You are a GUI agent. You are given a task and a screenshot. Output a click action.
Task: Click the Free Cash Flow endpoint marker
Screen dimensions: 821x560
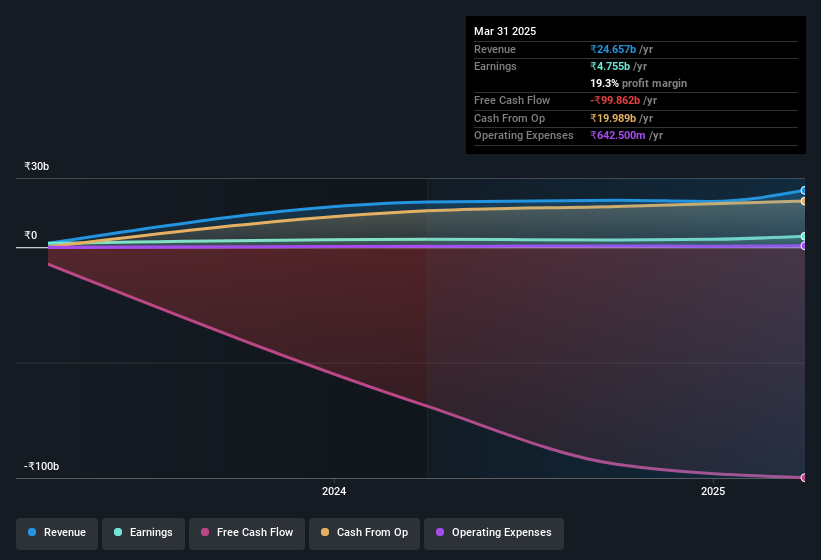[x=804, y=477]
